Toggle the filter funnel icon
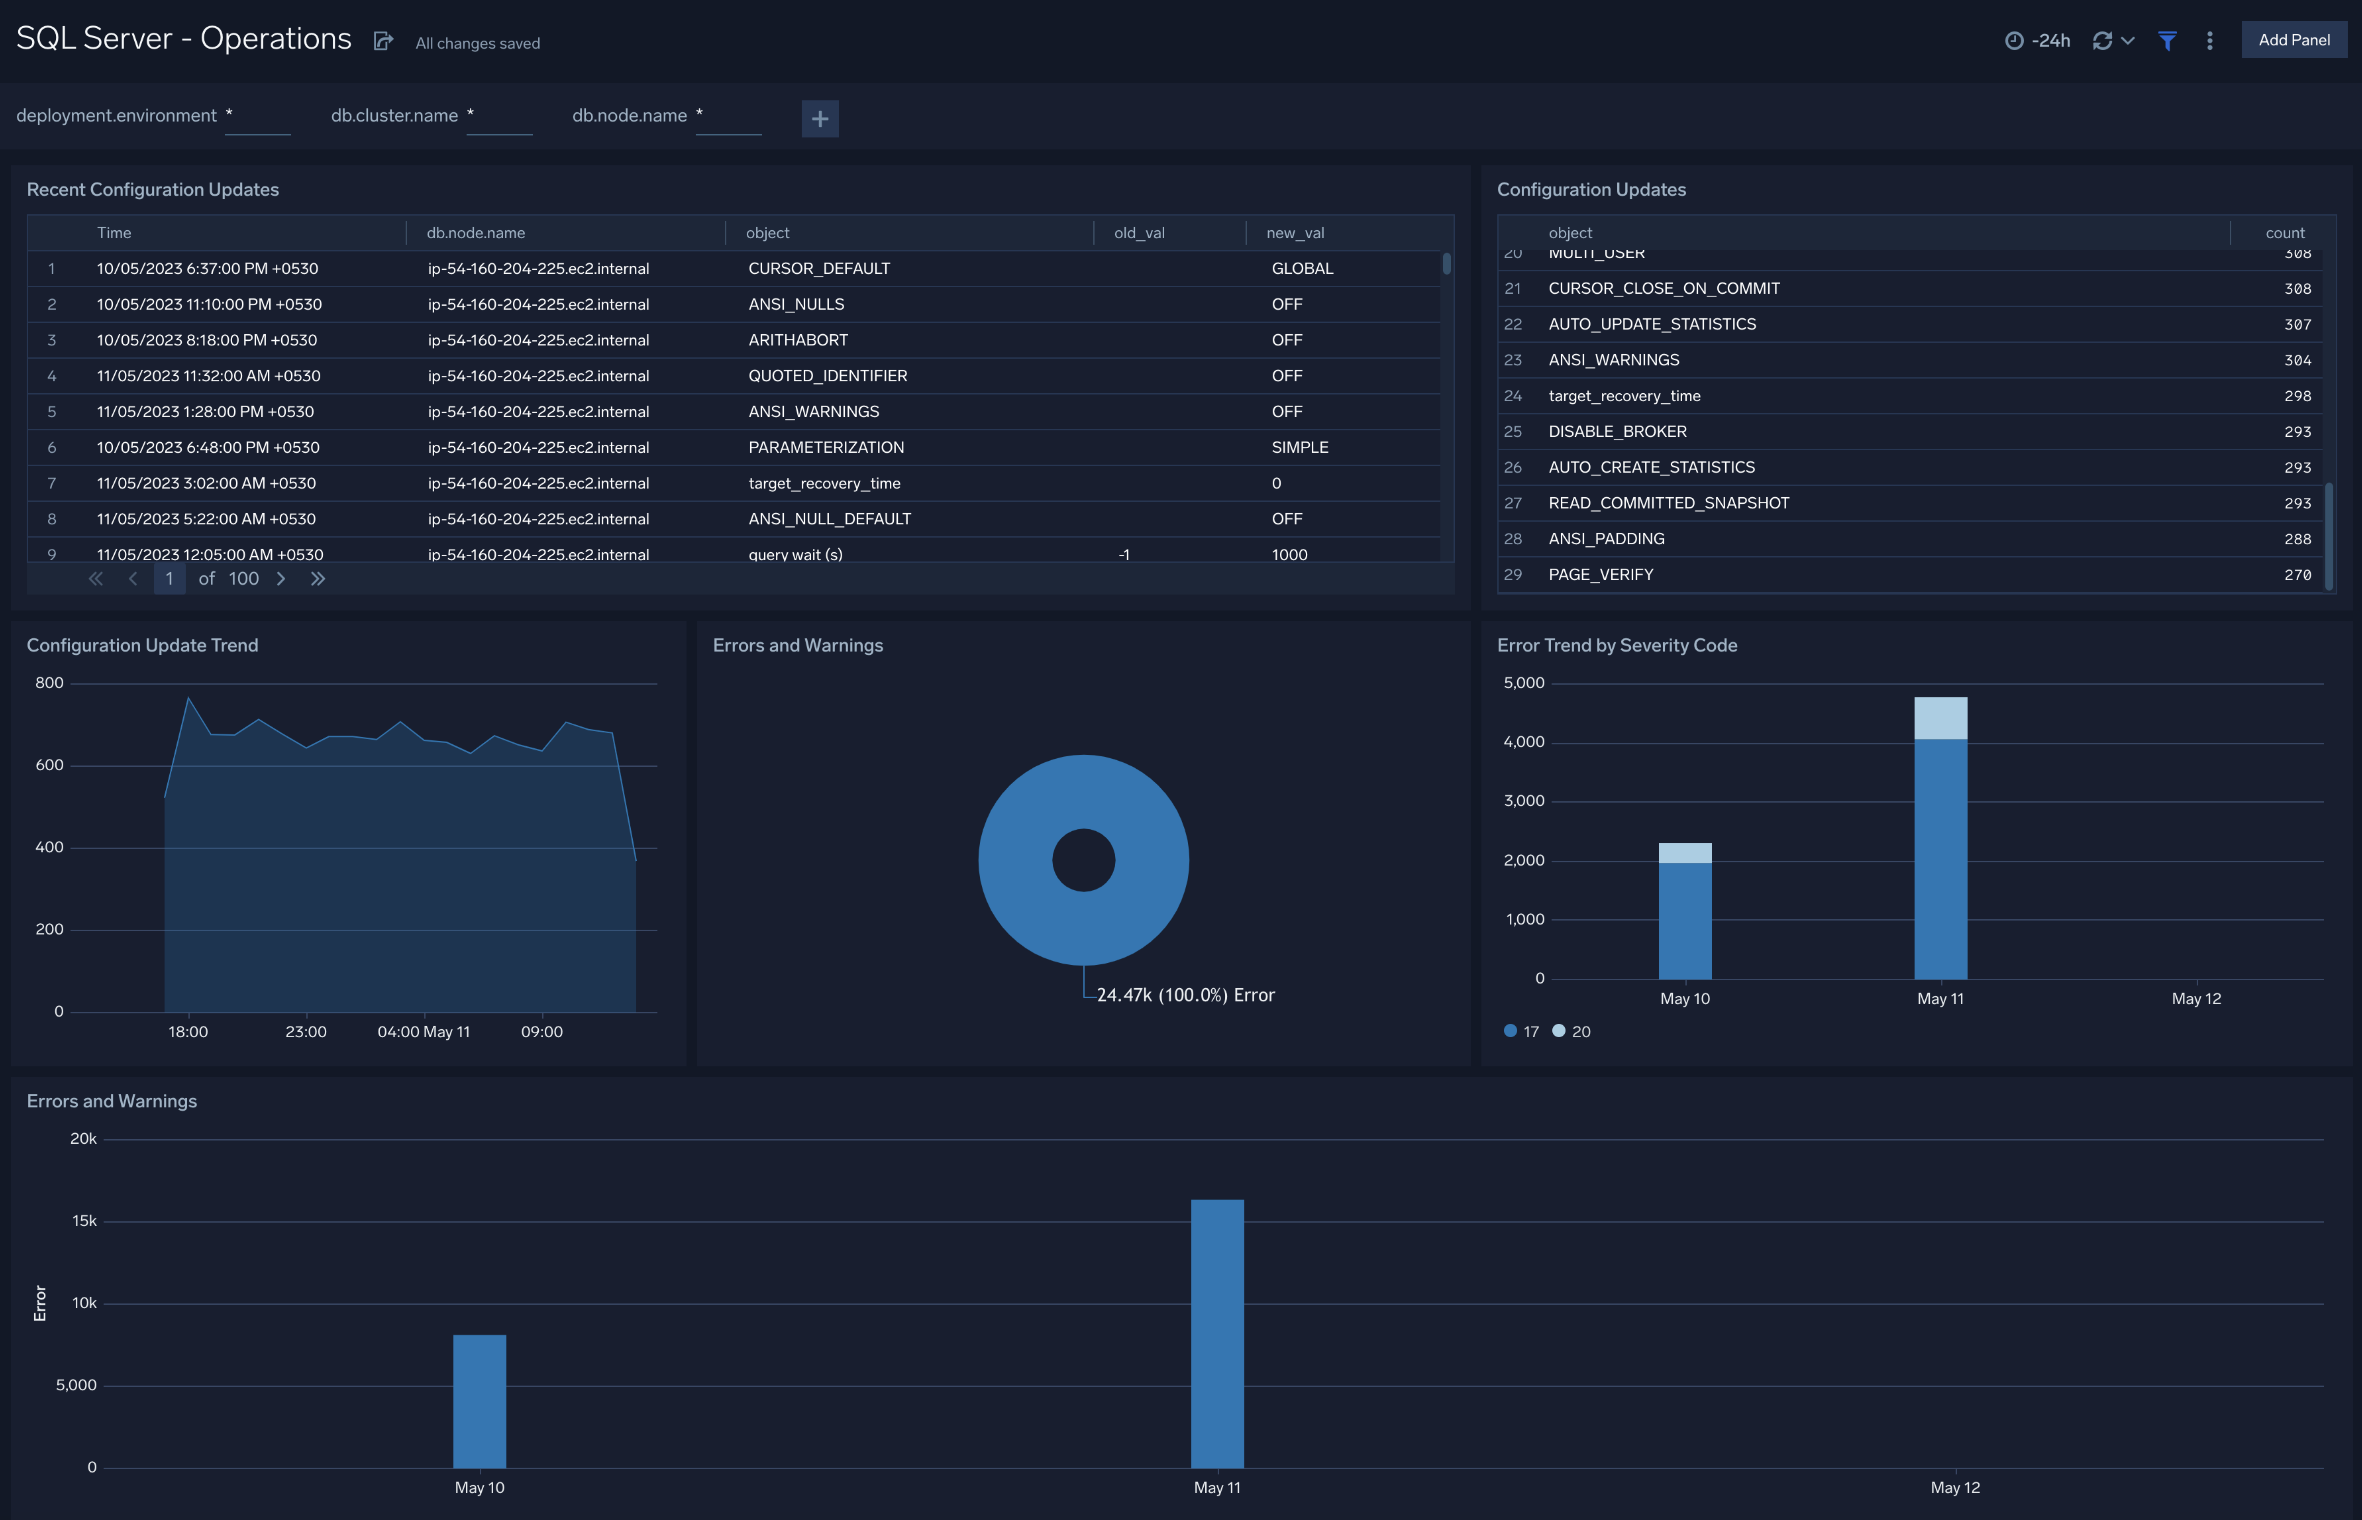The image size is (2362, 1520). 2167,41
